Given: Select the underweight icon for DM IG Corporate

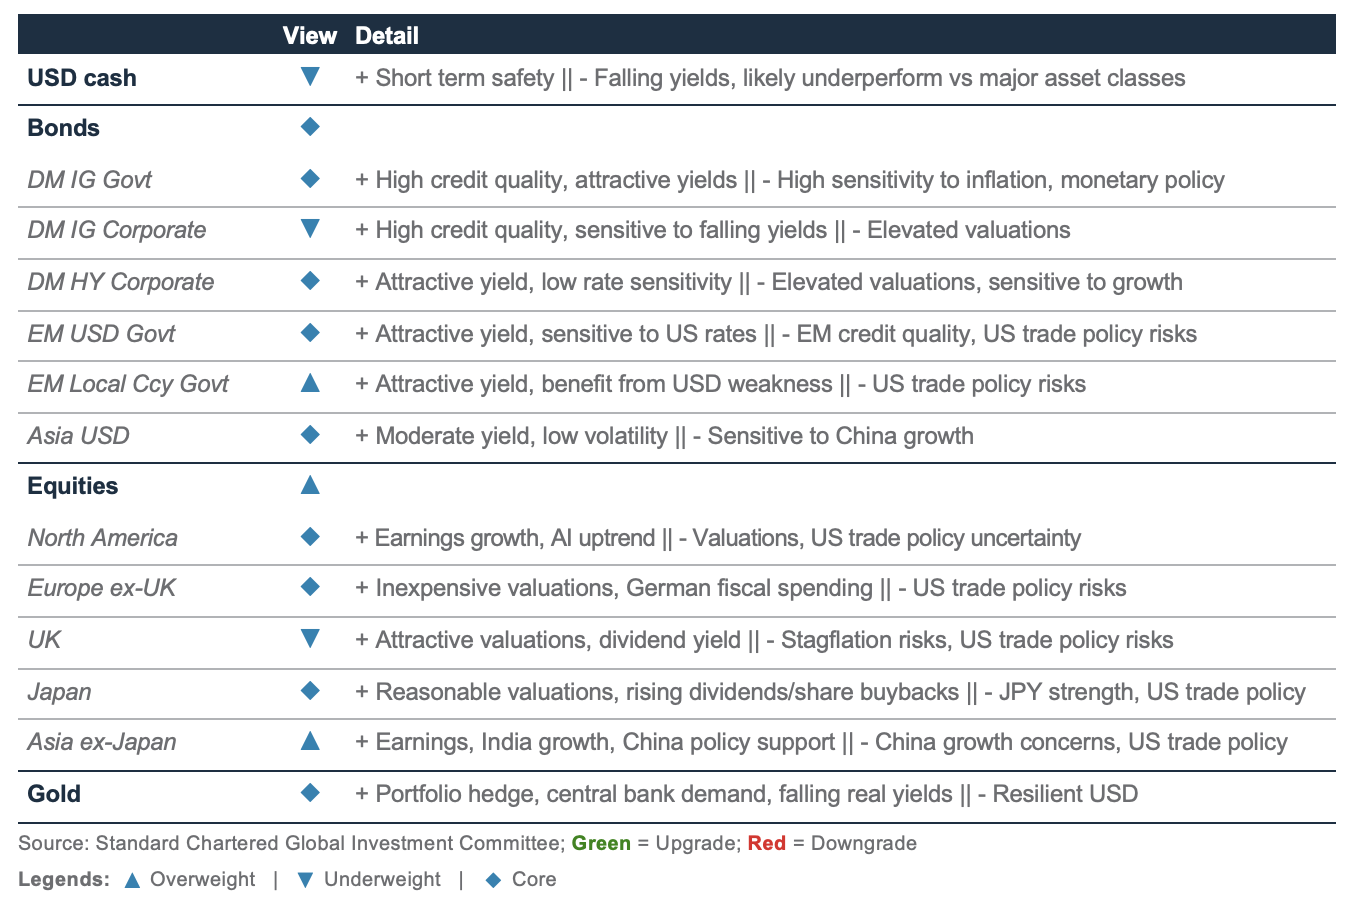Looking at the screenshot, I should [310, 229].
